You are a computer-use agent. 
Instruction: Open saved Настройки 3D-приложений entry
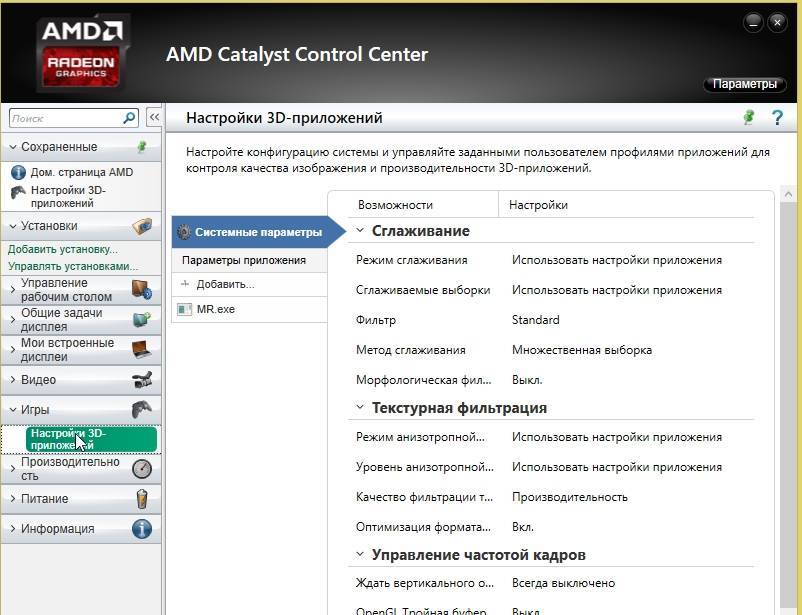tap(68, 196)
